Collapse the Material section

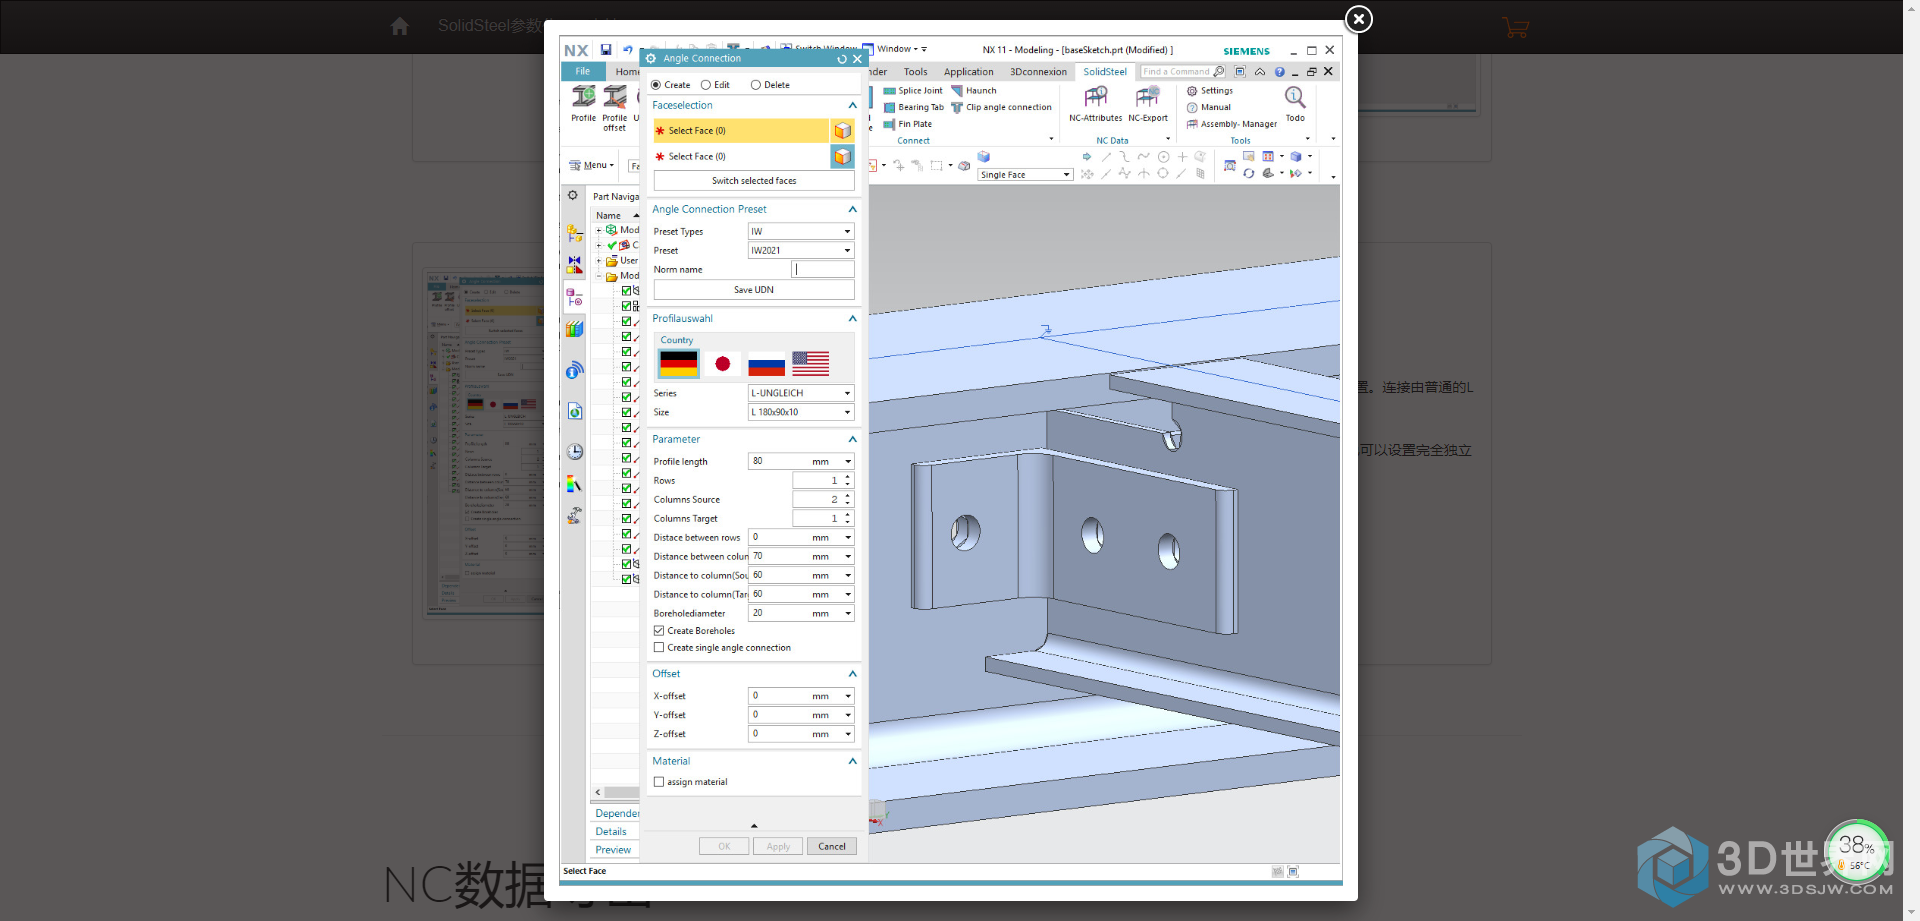coord(853,762)
